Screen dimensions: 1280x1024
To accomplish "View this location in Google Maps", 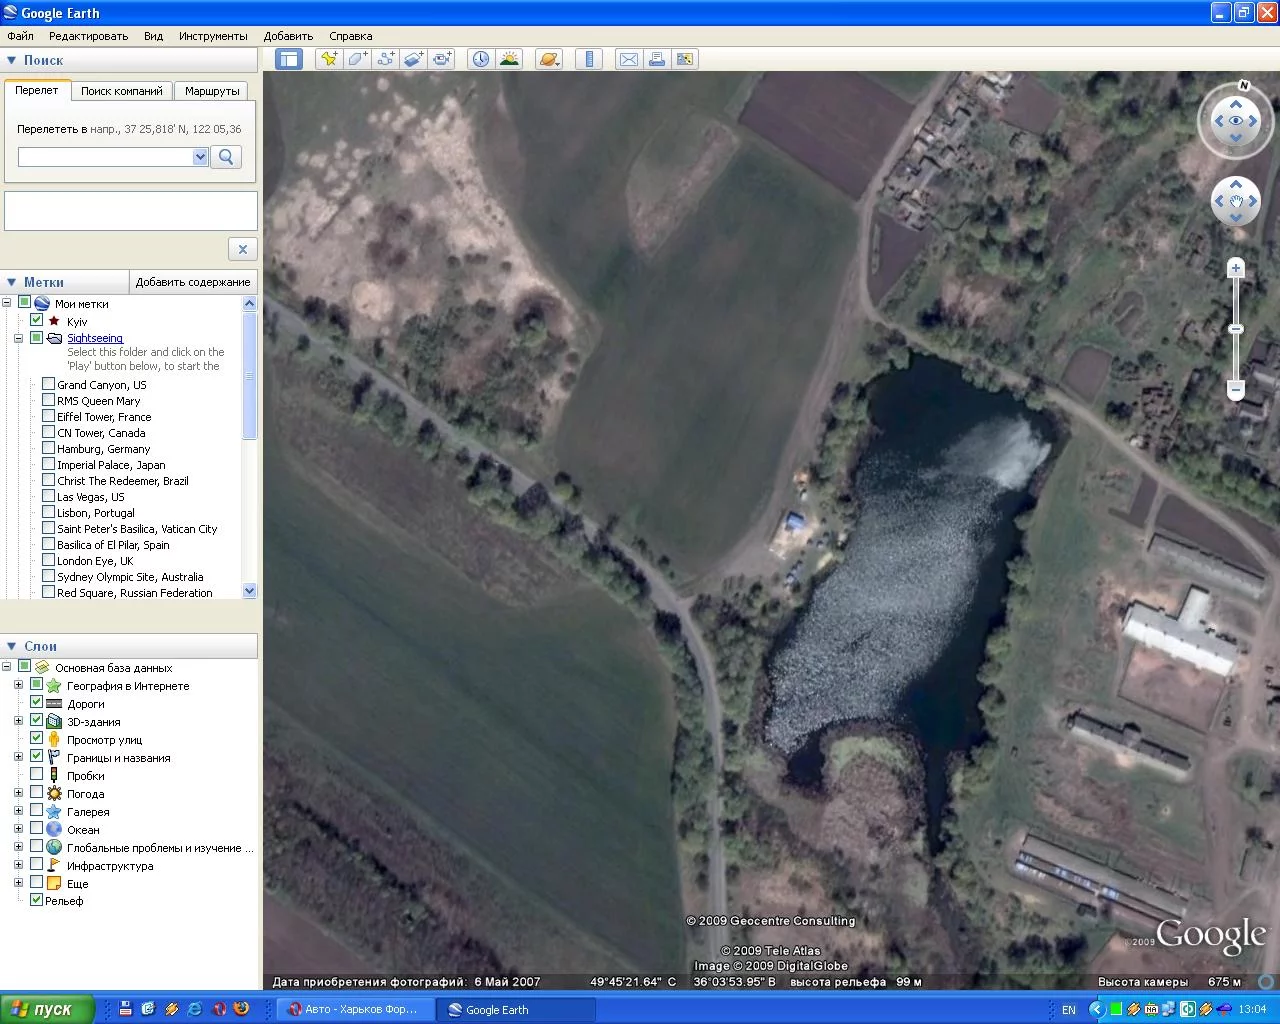I will (685, 59).
